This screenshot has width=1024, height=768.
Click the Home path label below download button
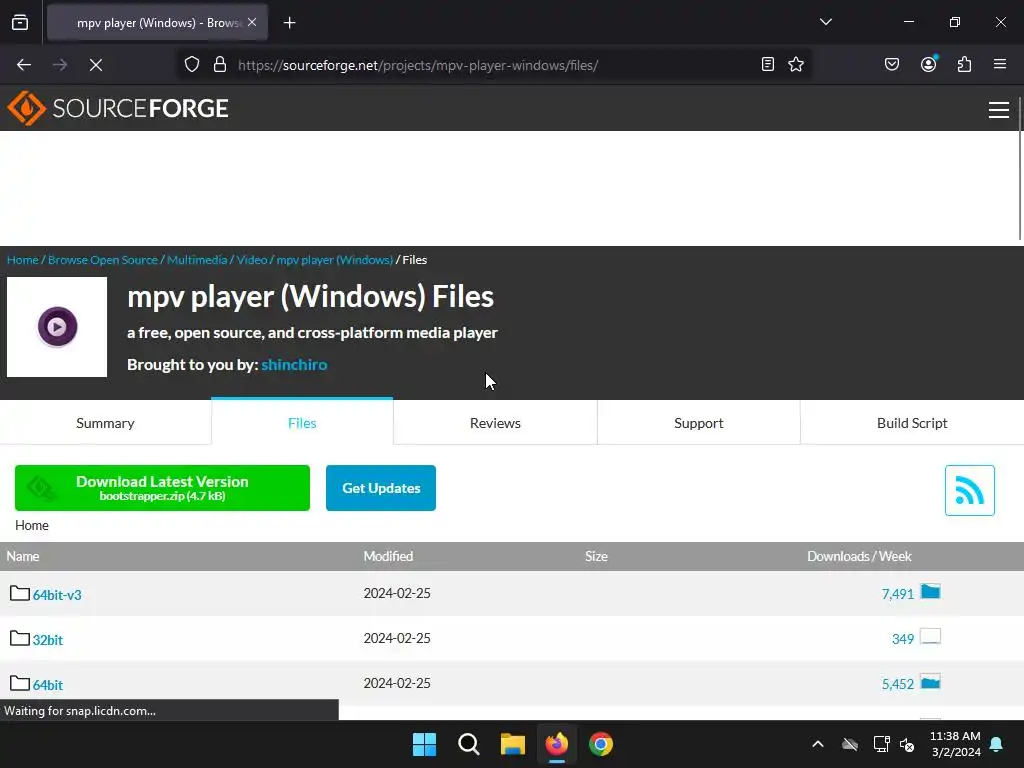(x=32, y=525)
